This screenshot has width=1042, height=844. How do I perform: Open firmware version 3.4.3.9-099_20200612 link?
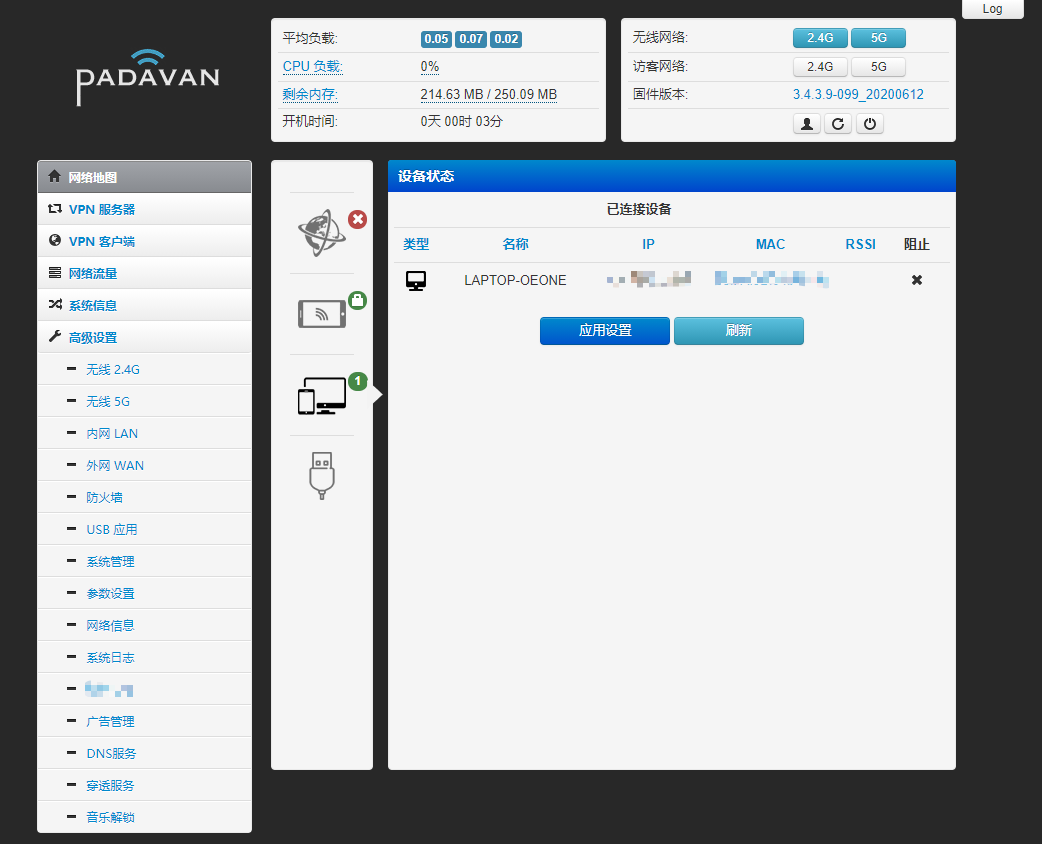tap(858, 94)
